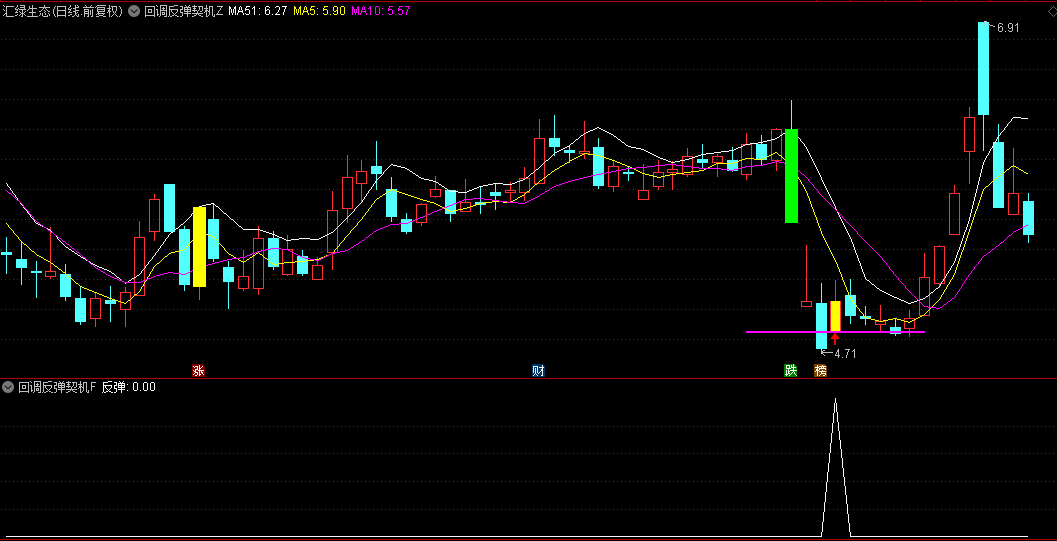Viewport: 1057px width, 541px height.
Task: Click the big green candle above 跌
Action: pos(791,176)
